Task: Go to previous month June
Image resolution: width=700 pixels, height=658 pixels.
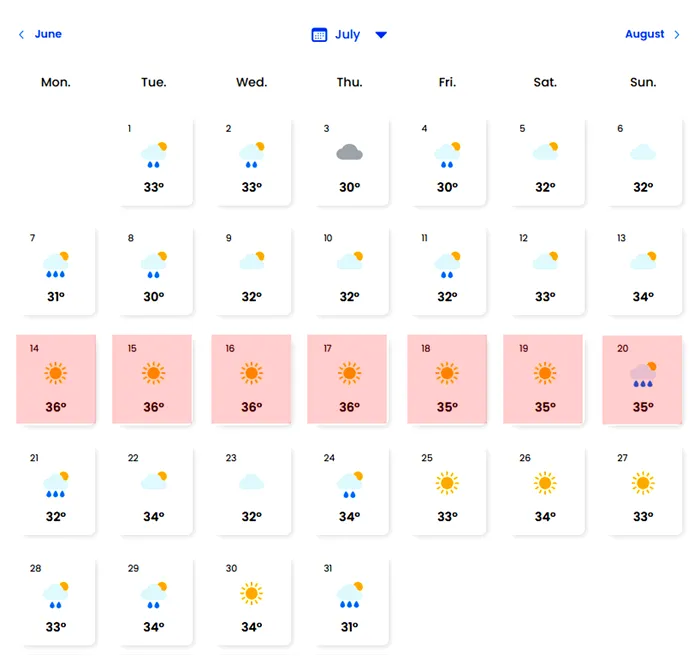Action: click(x=48, y=34)
